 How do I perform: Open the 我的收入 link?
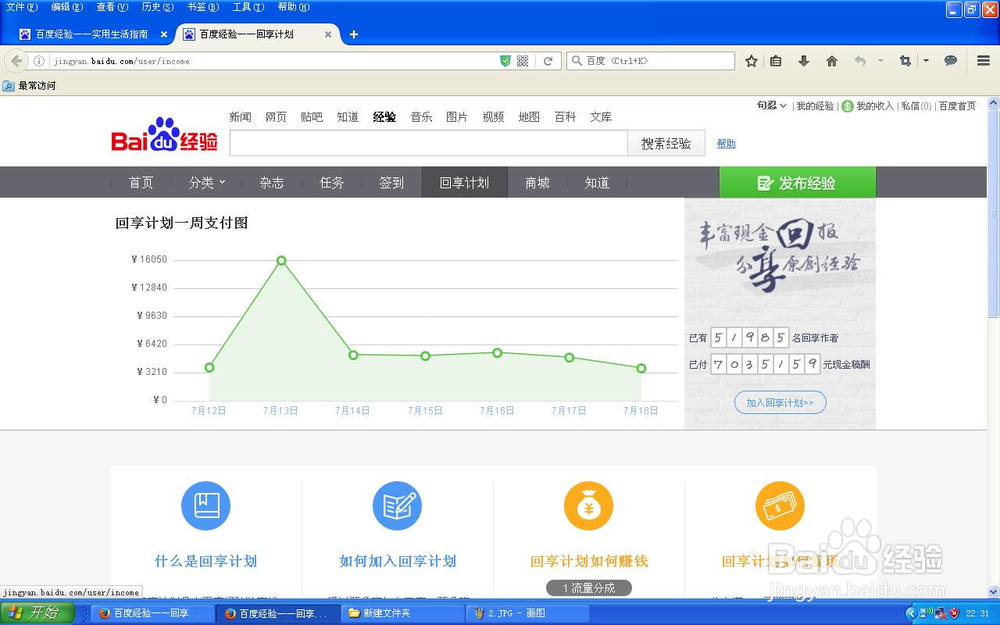click(874, 106)
